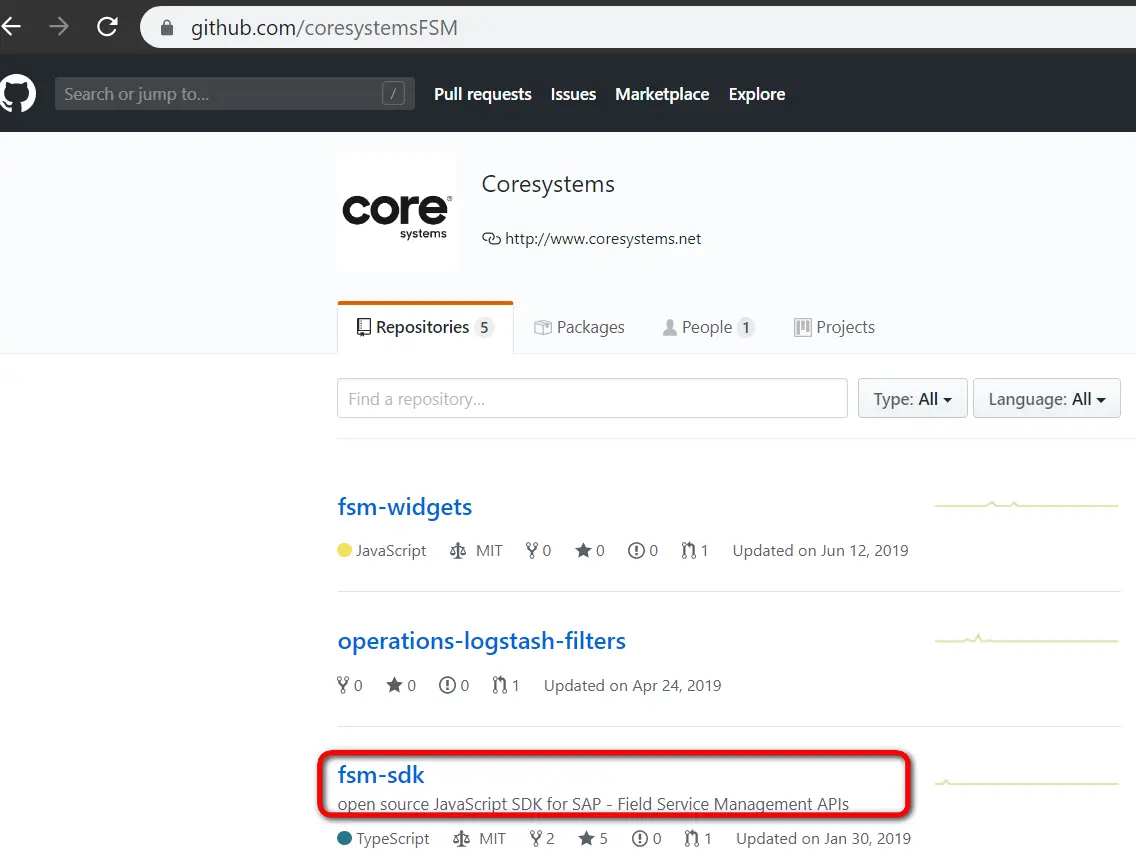Screen dimensions: 1136x855
Task: Click the star icon for fsm-sdk
Action: [586, 839]
